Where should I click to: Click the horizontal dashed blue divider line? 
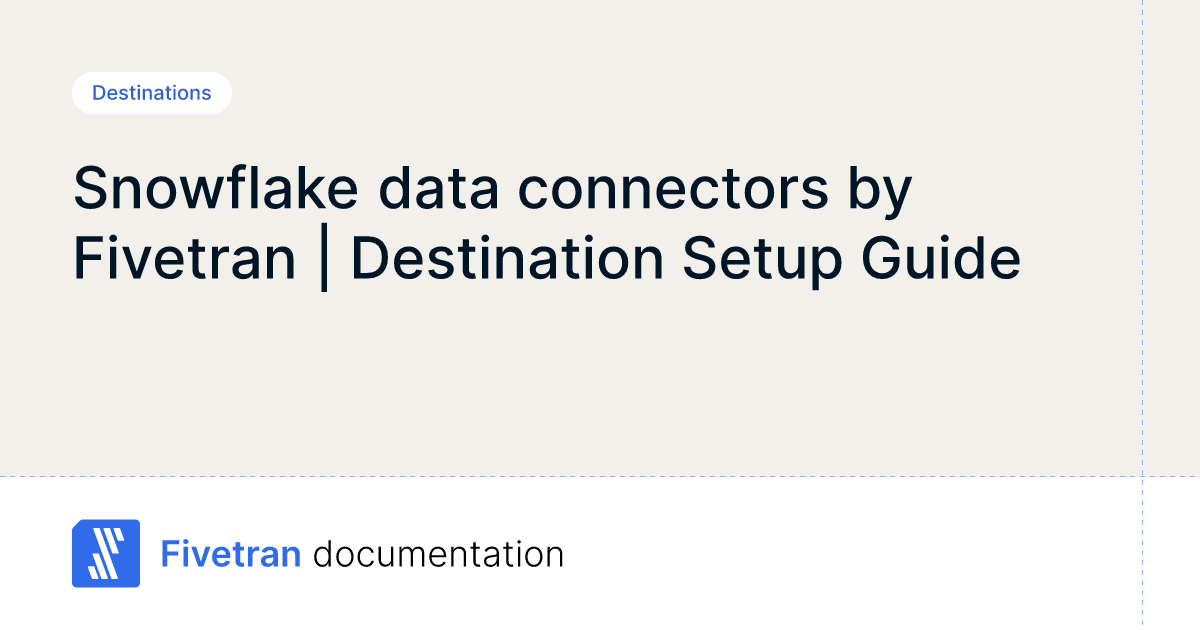click(x=600, y=476)
